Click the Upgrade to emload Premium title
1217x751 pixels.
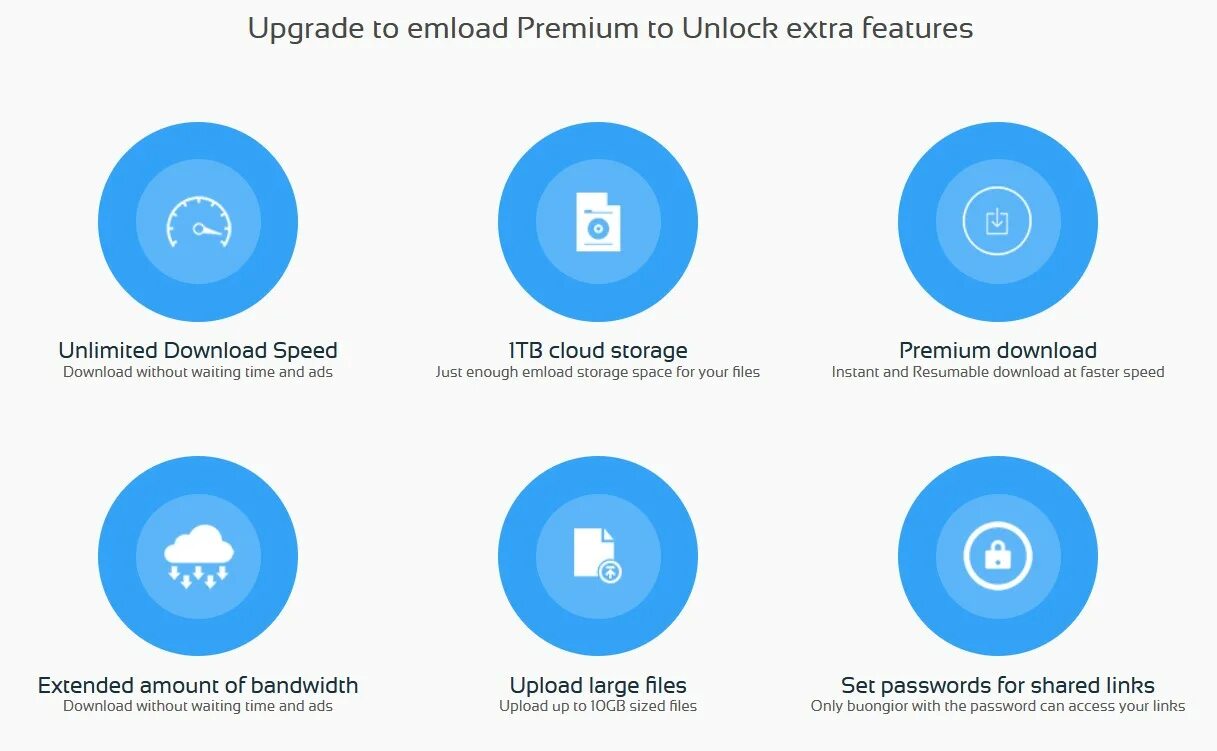tap(610, 28)
